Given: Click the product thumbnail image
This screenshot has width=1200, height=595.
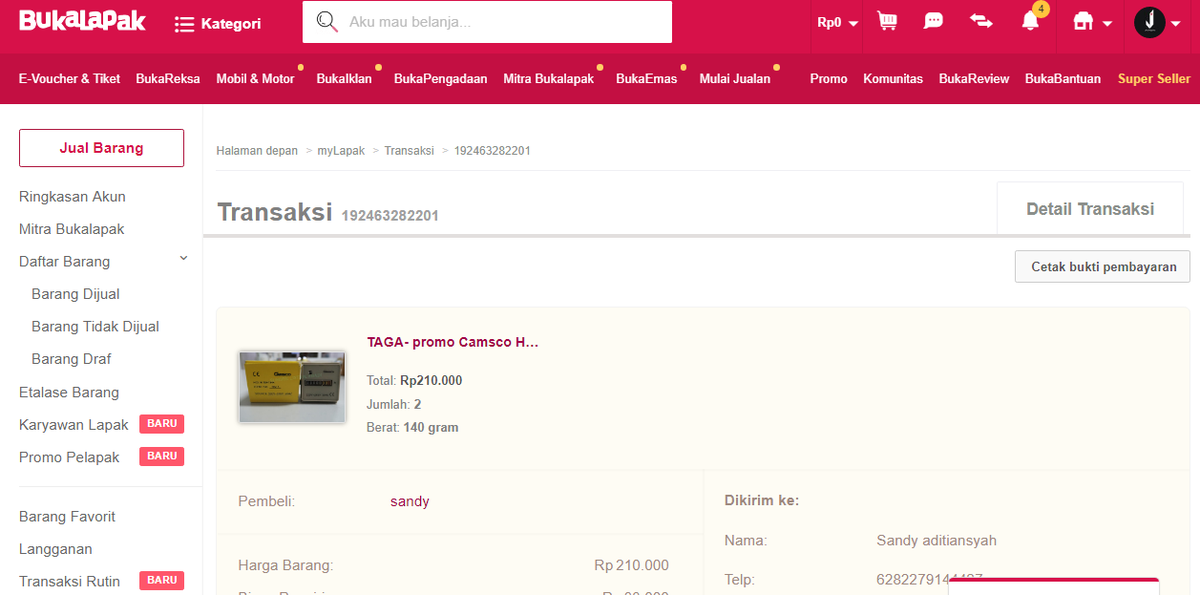Looking at the screenshot, I should (292, 386).
